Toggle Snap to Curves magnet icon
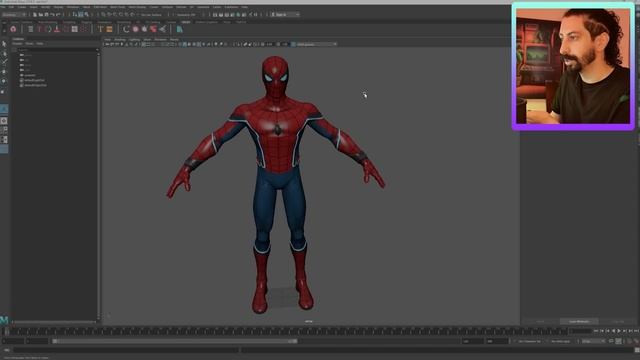The image size is (640, 360). point(109,15)
